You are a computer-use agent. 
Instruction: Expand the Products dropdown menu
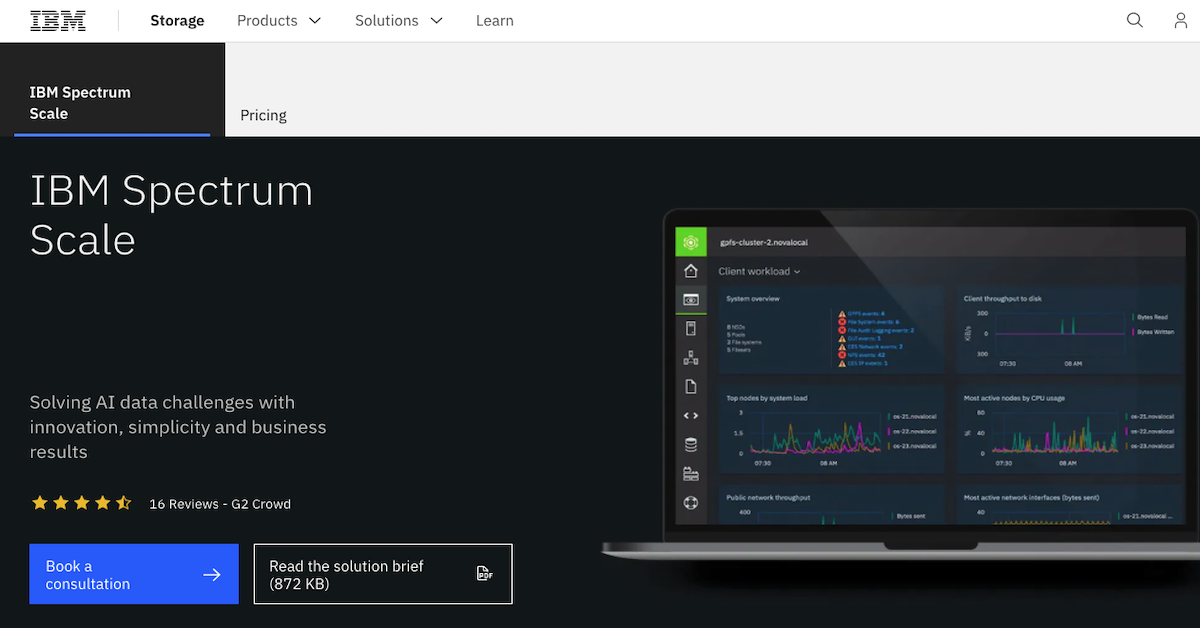tap(279, 20)
